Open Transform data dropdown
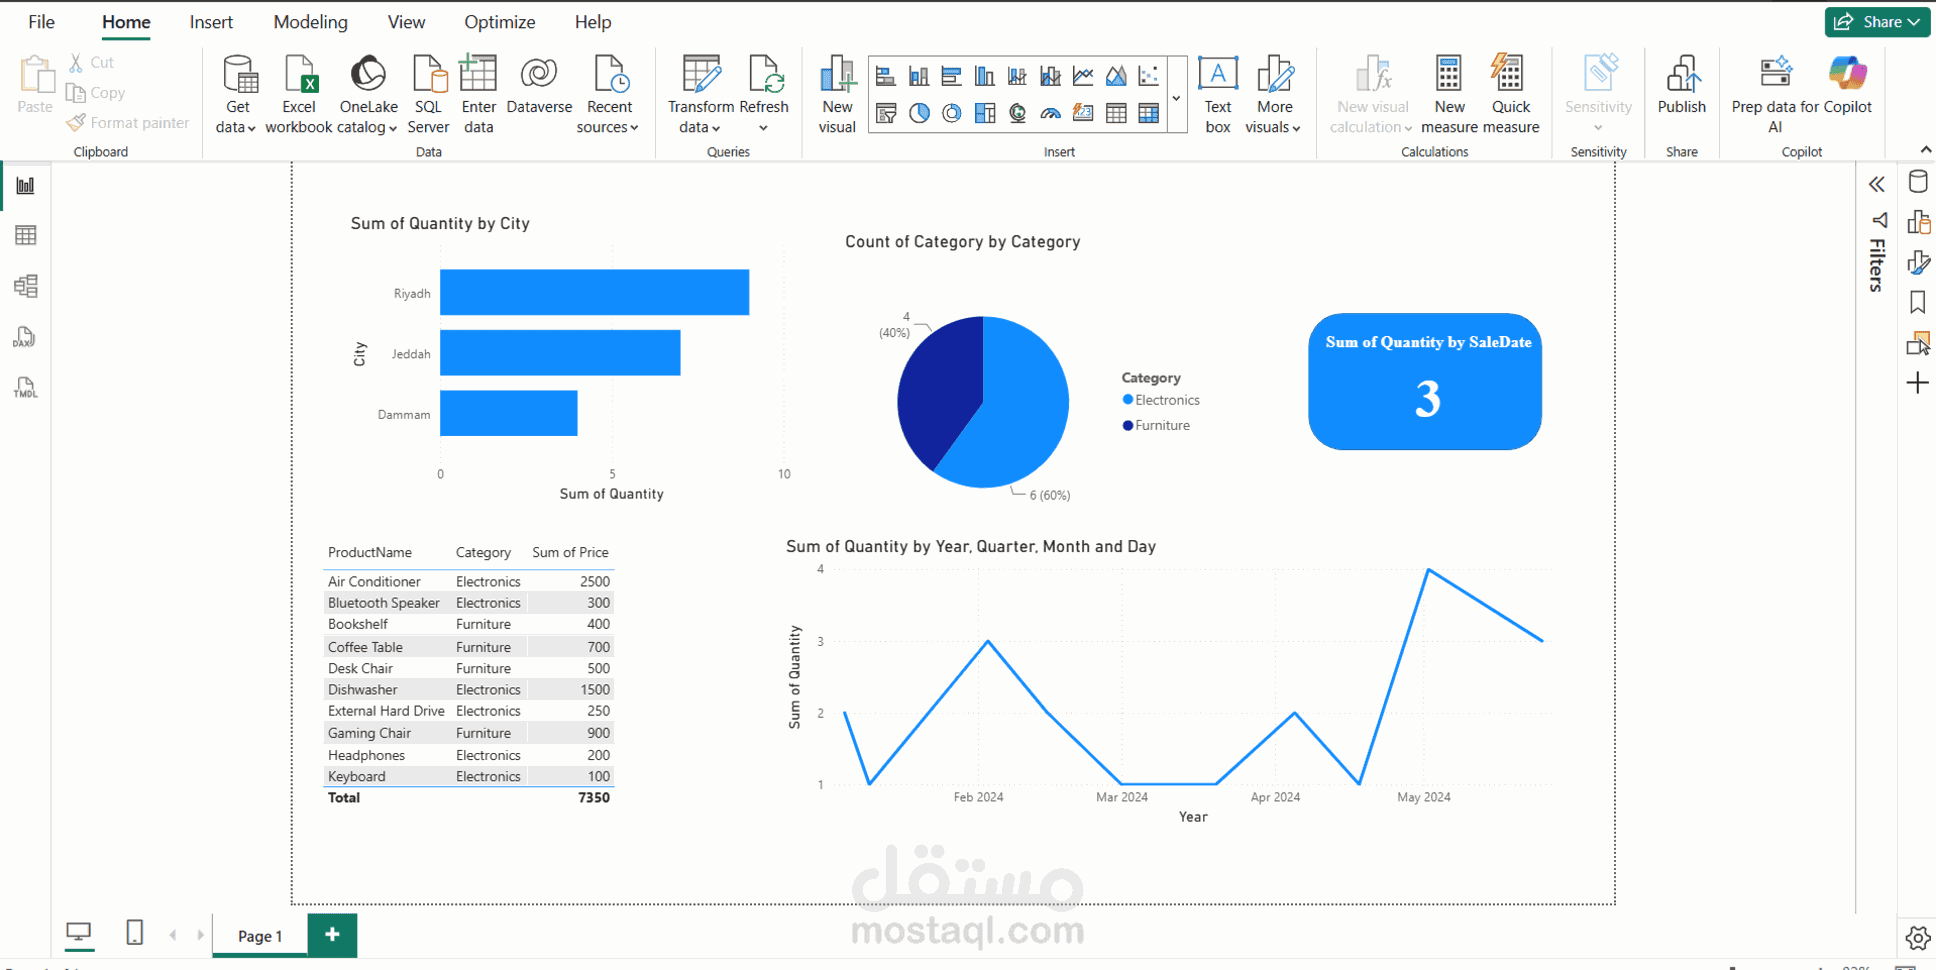Viewport: 1936px width, 970px height. 700,95
